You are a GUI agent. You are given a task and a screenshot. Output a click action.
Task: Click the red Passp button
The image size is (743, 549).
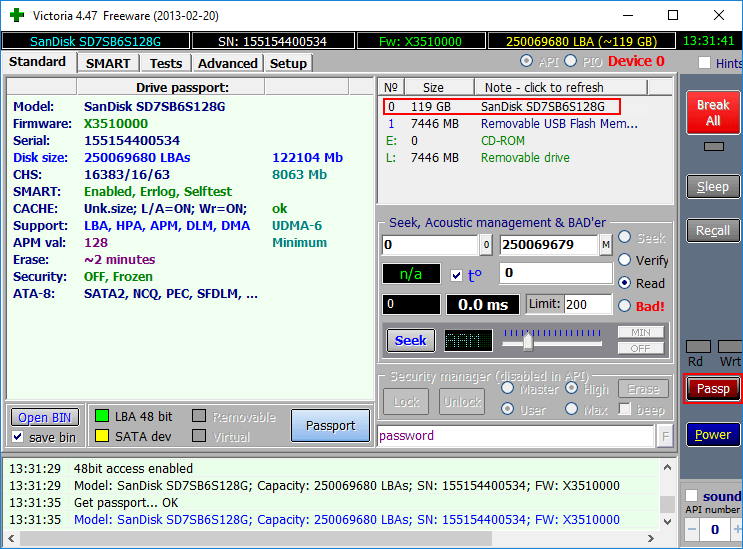(713, 389)
